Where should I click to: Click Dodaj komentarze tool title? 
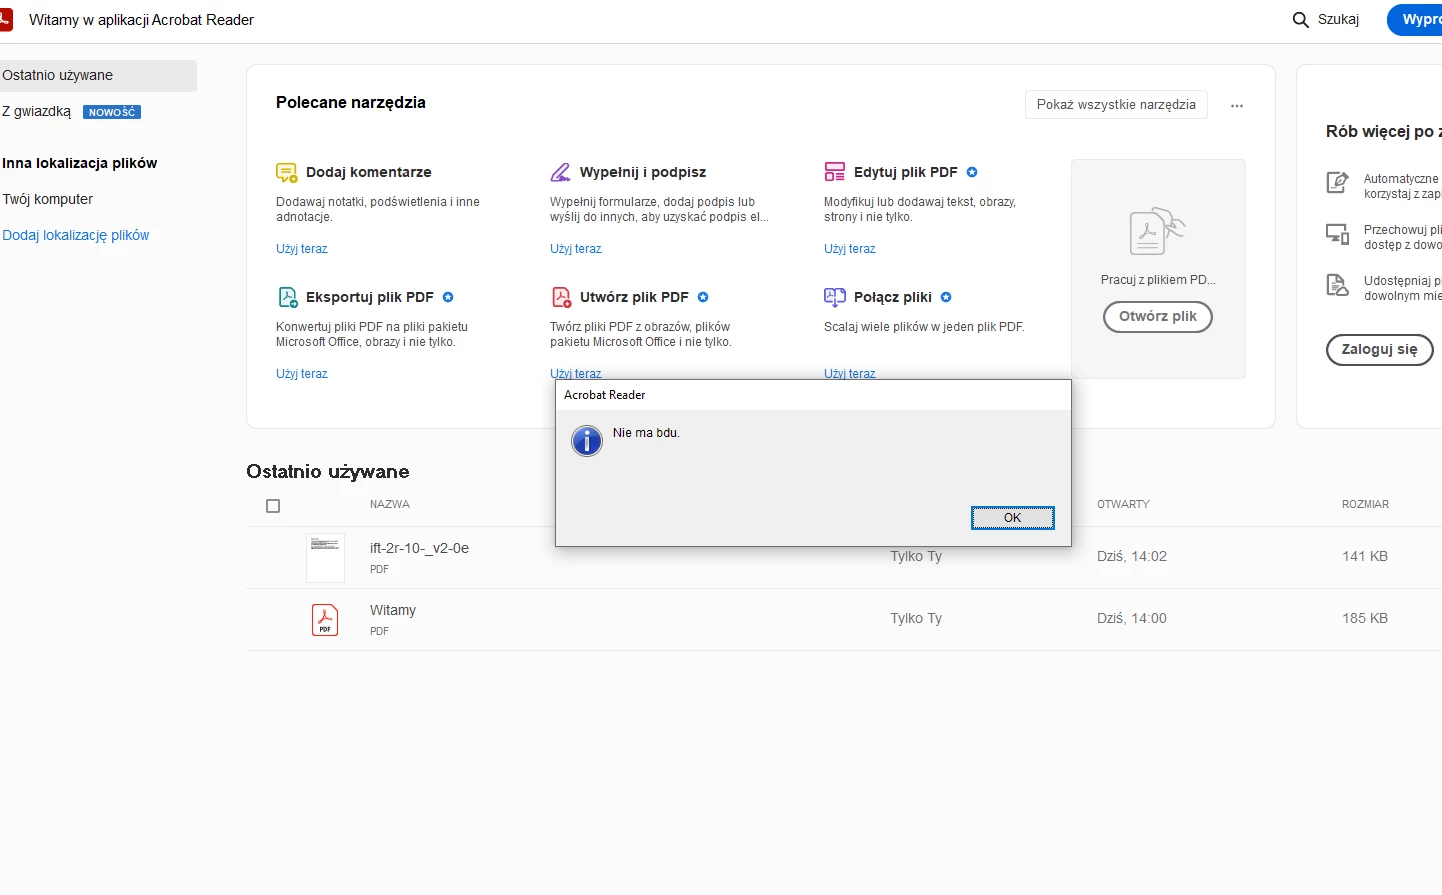click(x=369, y=172)
